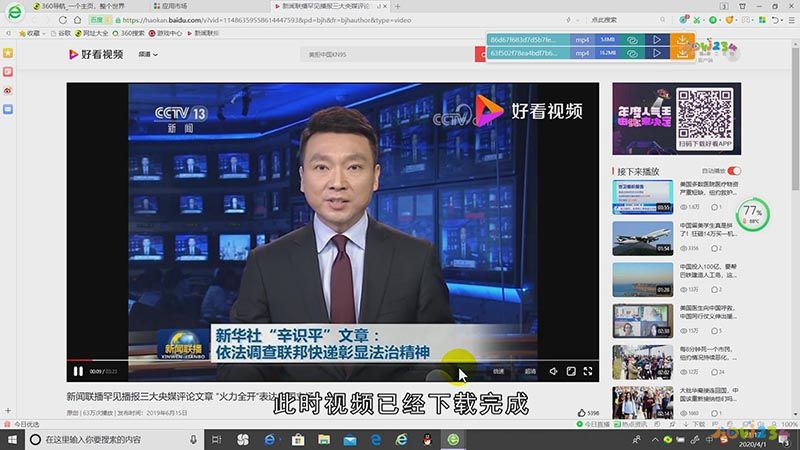Open video quality menu (超清) in player

[x=530, y=371]
